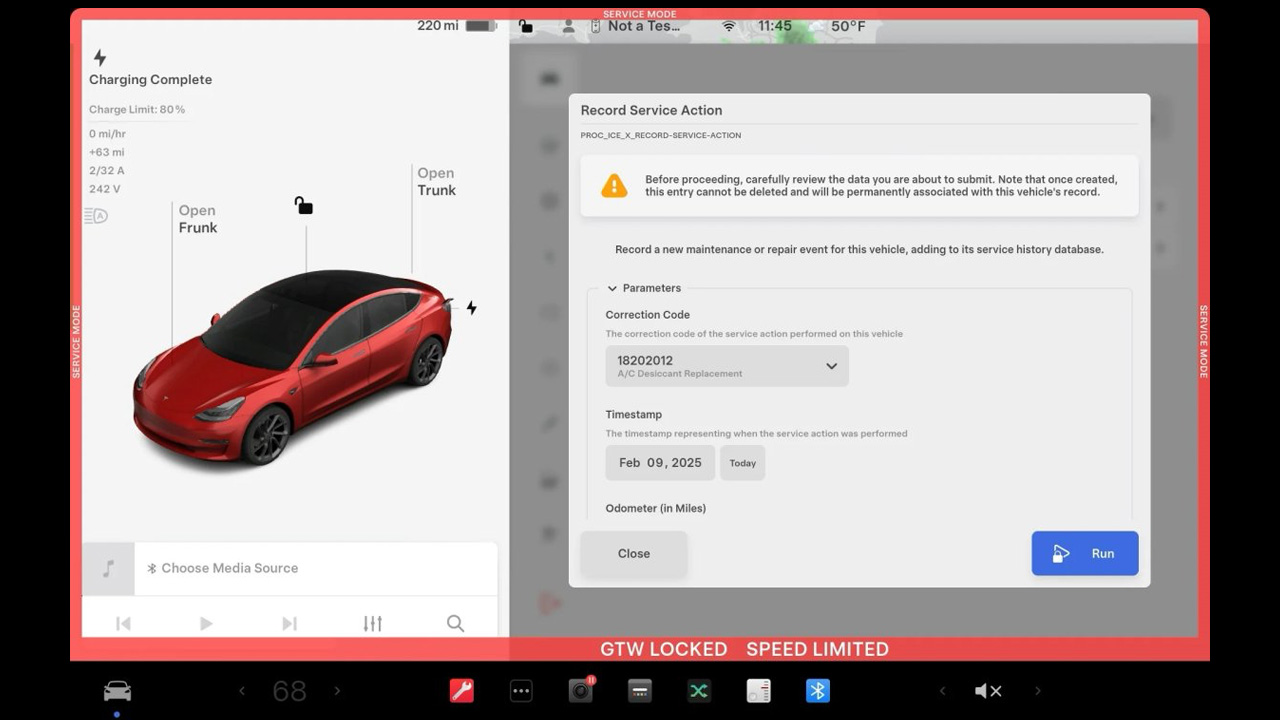Tap the PROC_ICE_X_RECORD-SERVICE-ACTION identifier

[661, 135]
